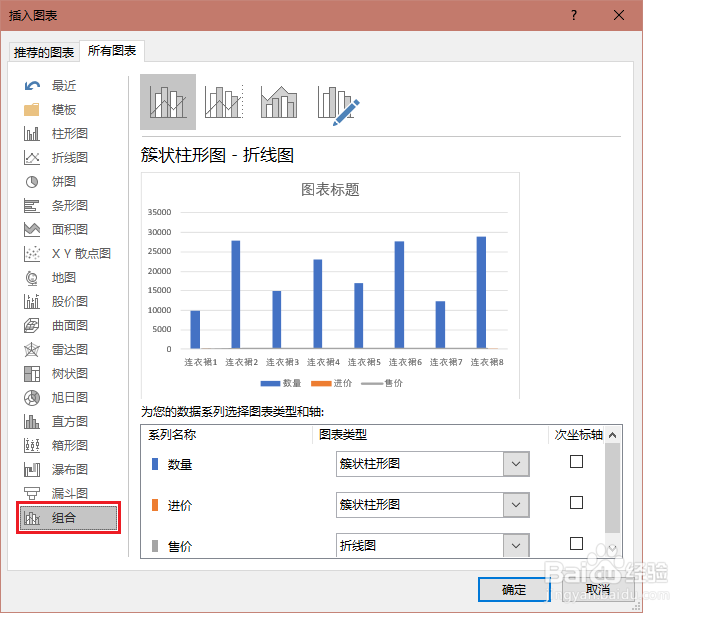The height and width of the screenshot is (620, 710).
Task: Close the 插入图表 dialog
Action: [619, 15]
